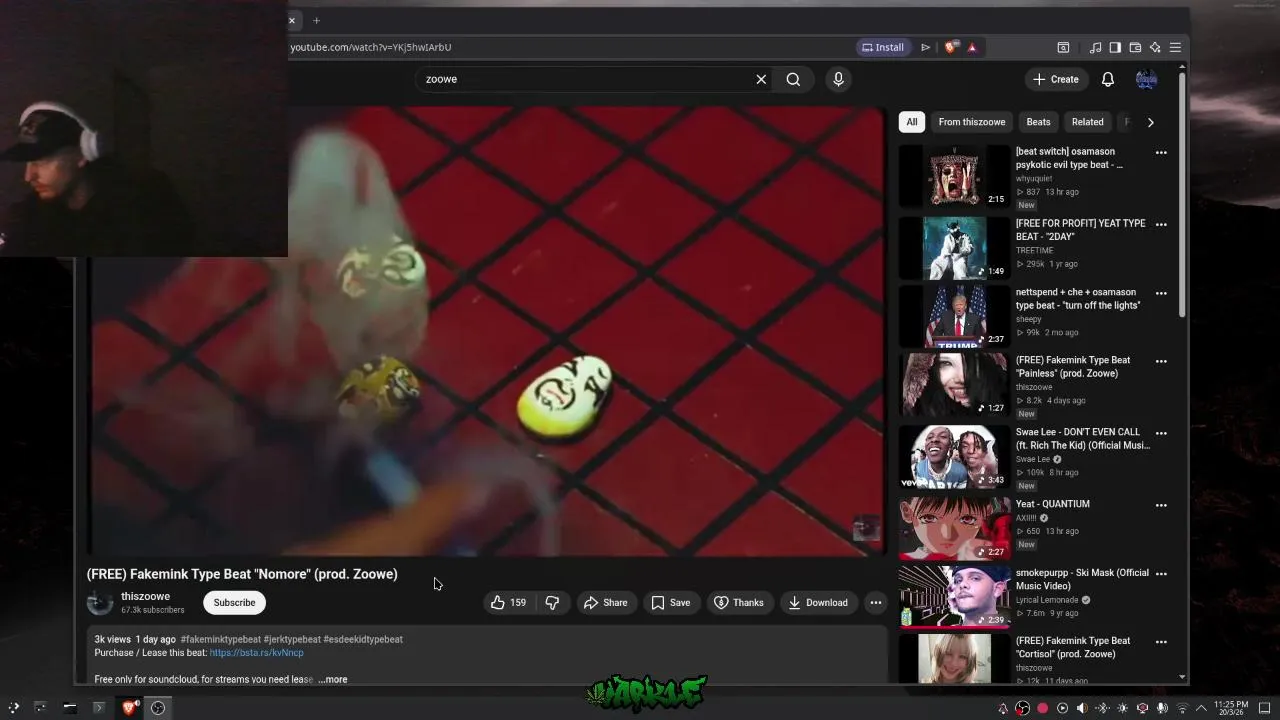Click the #esdeekidtypebeat hashtag
The width and height of the screenshot is (1280, 720).
[x=363, y=639]
